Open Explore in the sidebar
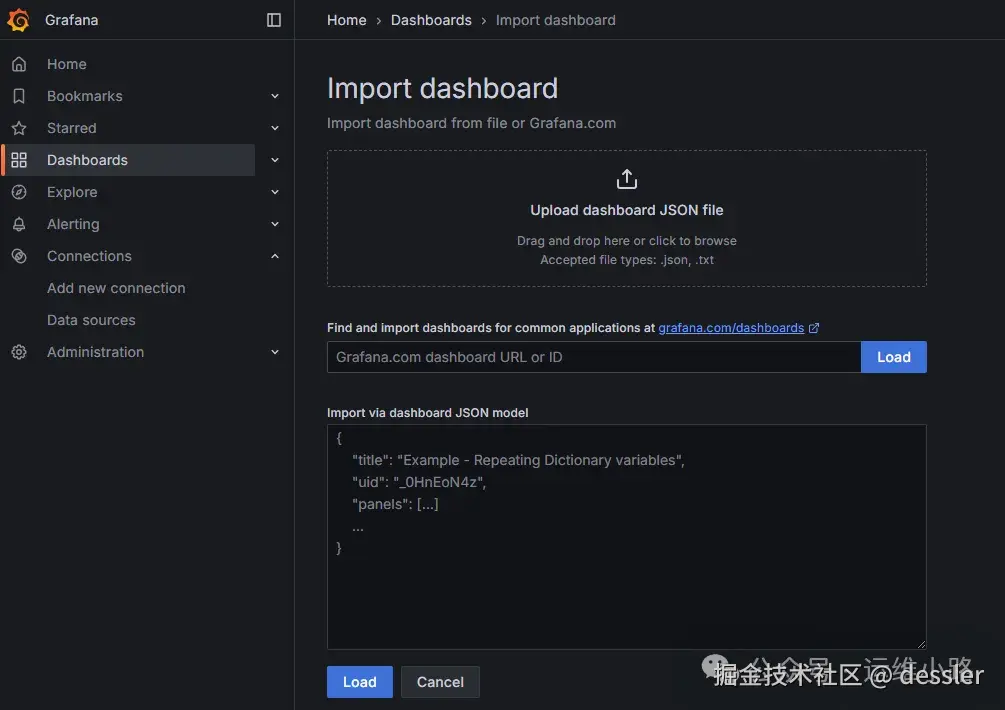 [x=72, y=192]
